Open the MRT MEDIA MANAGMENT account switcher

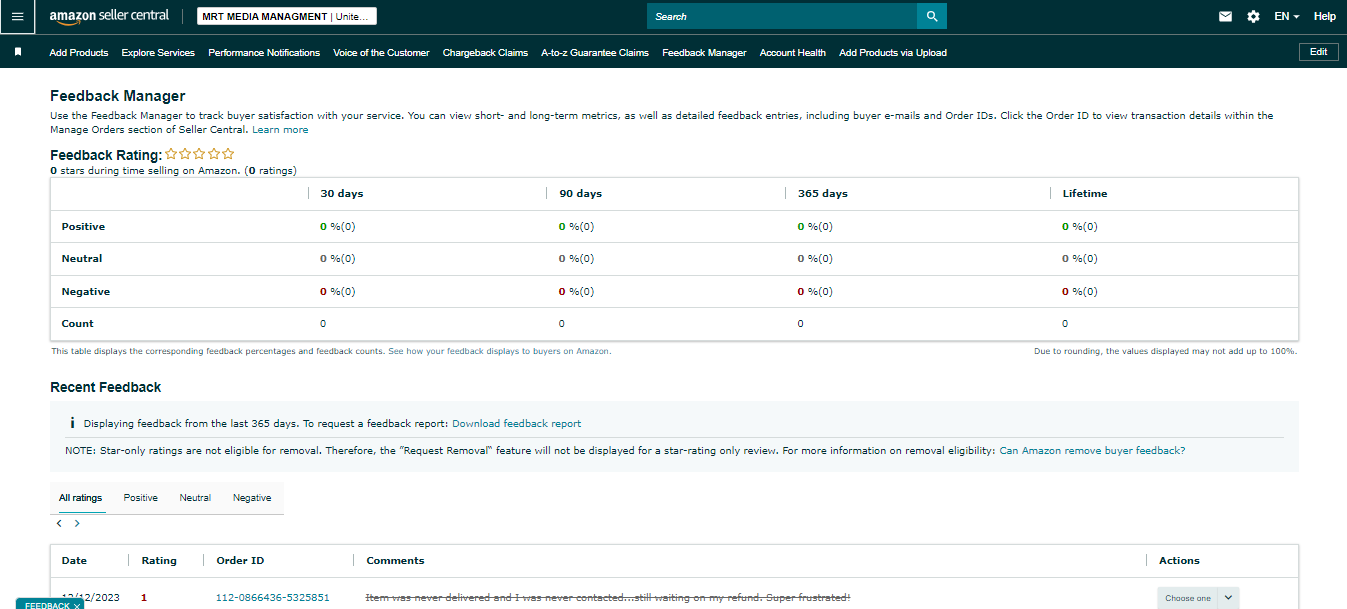(288, 16)
